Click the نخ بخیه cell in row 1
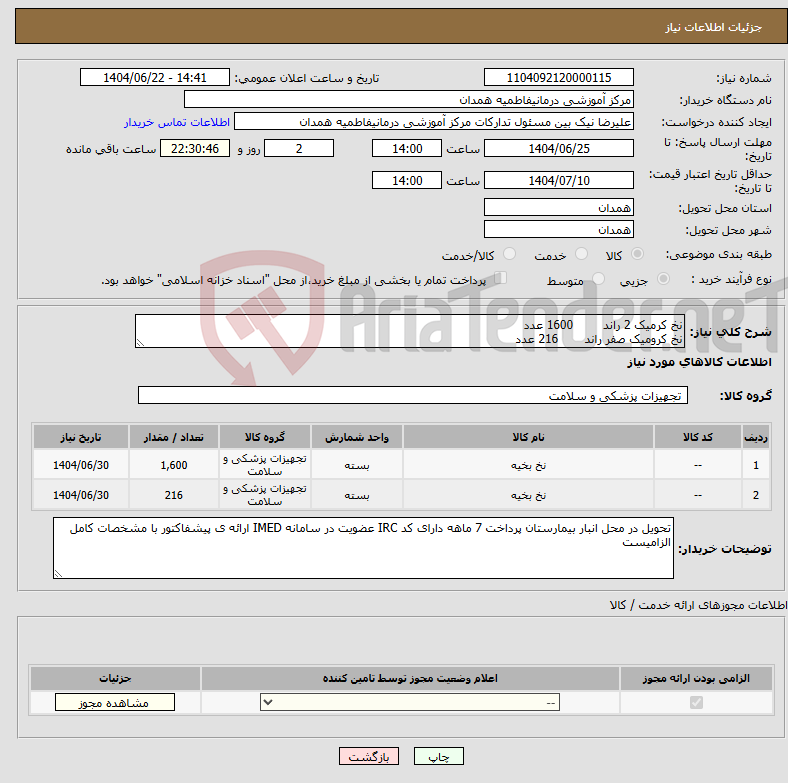 point(528,465)
